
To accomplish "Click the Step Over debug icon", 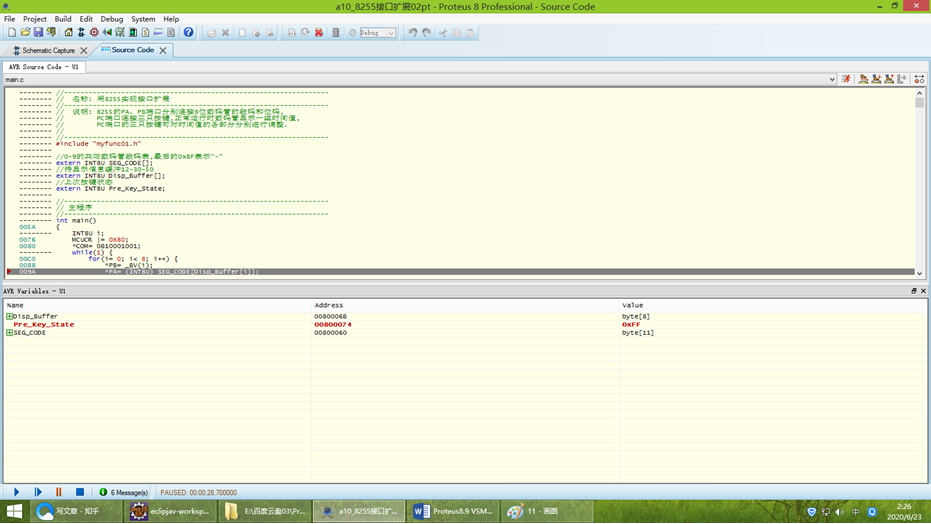I will (863, 79).
